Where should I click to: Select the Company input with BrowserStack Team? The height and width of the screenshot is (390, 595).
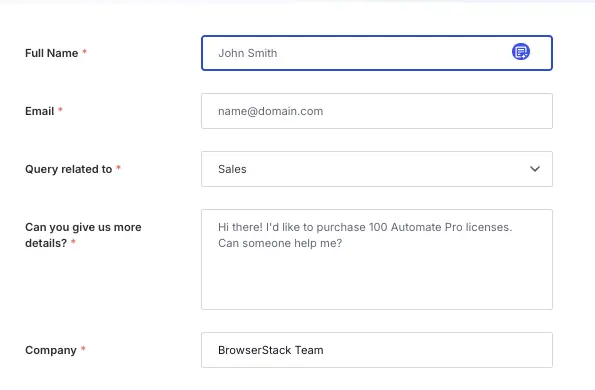coord(377,350)
